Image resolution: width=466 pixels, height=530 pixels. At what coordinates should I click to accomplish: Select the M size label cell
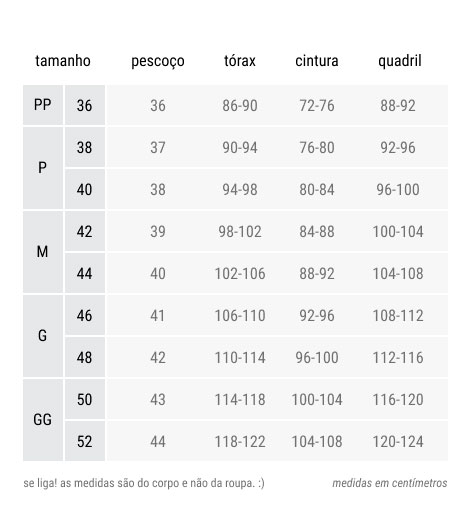point(43,252)
